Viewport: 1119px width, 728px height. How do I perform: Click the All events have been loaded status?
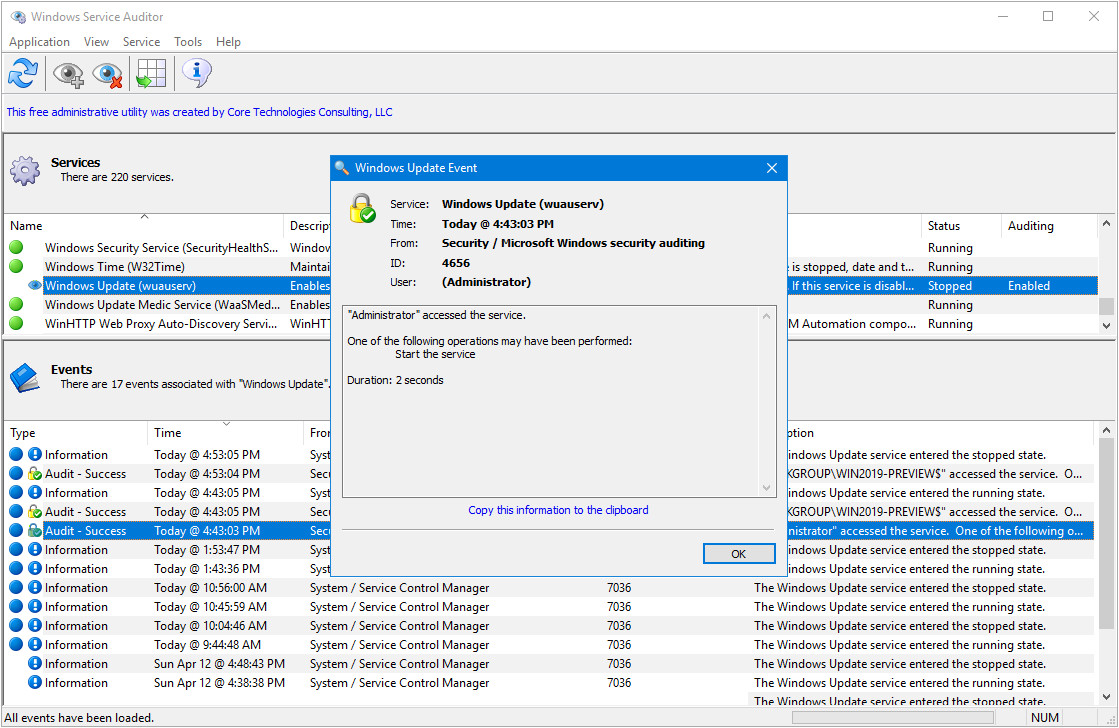[79, 718]
